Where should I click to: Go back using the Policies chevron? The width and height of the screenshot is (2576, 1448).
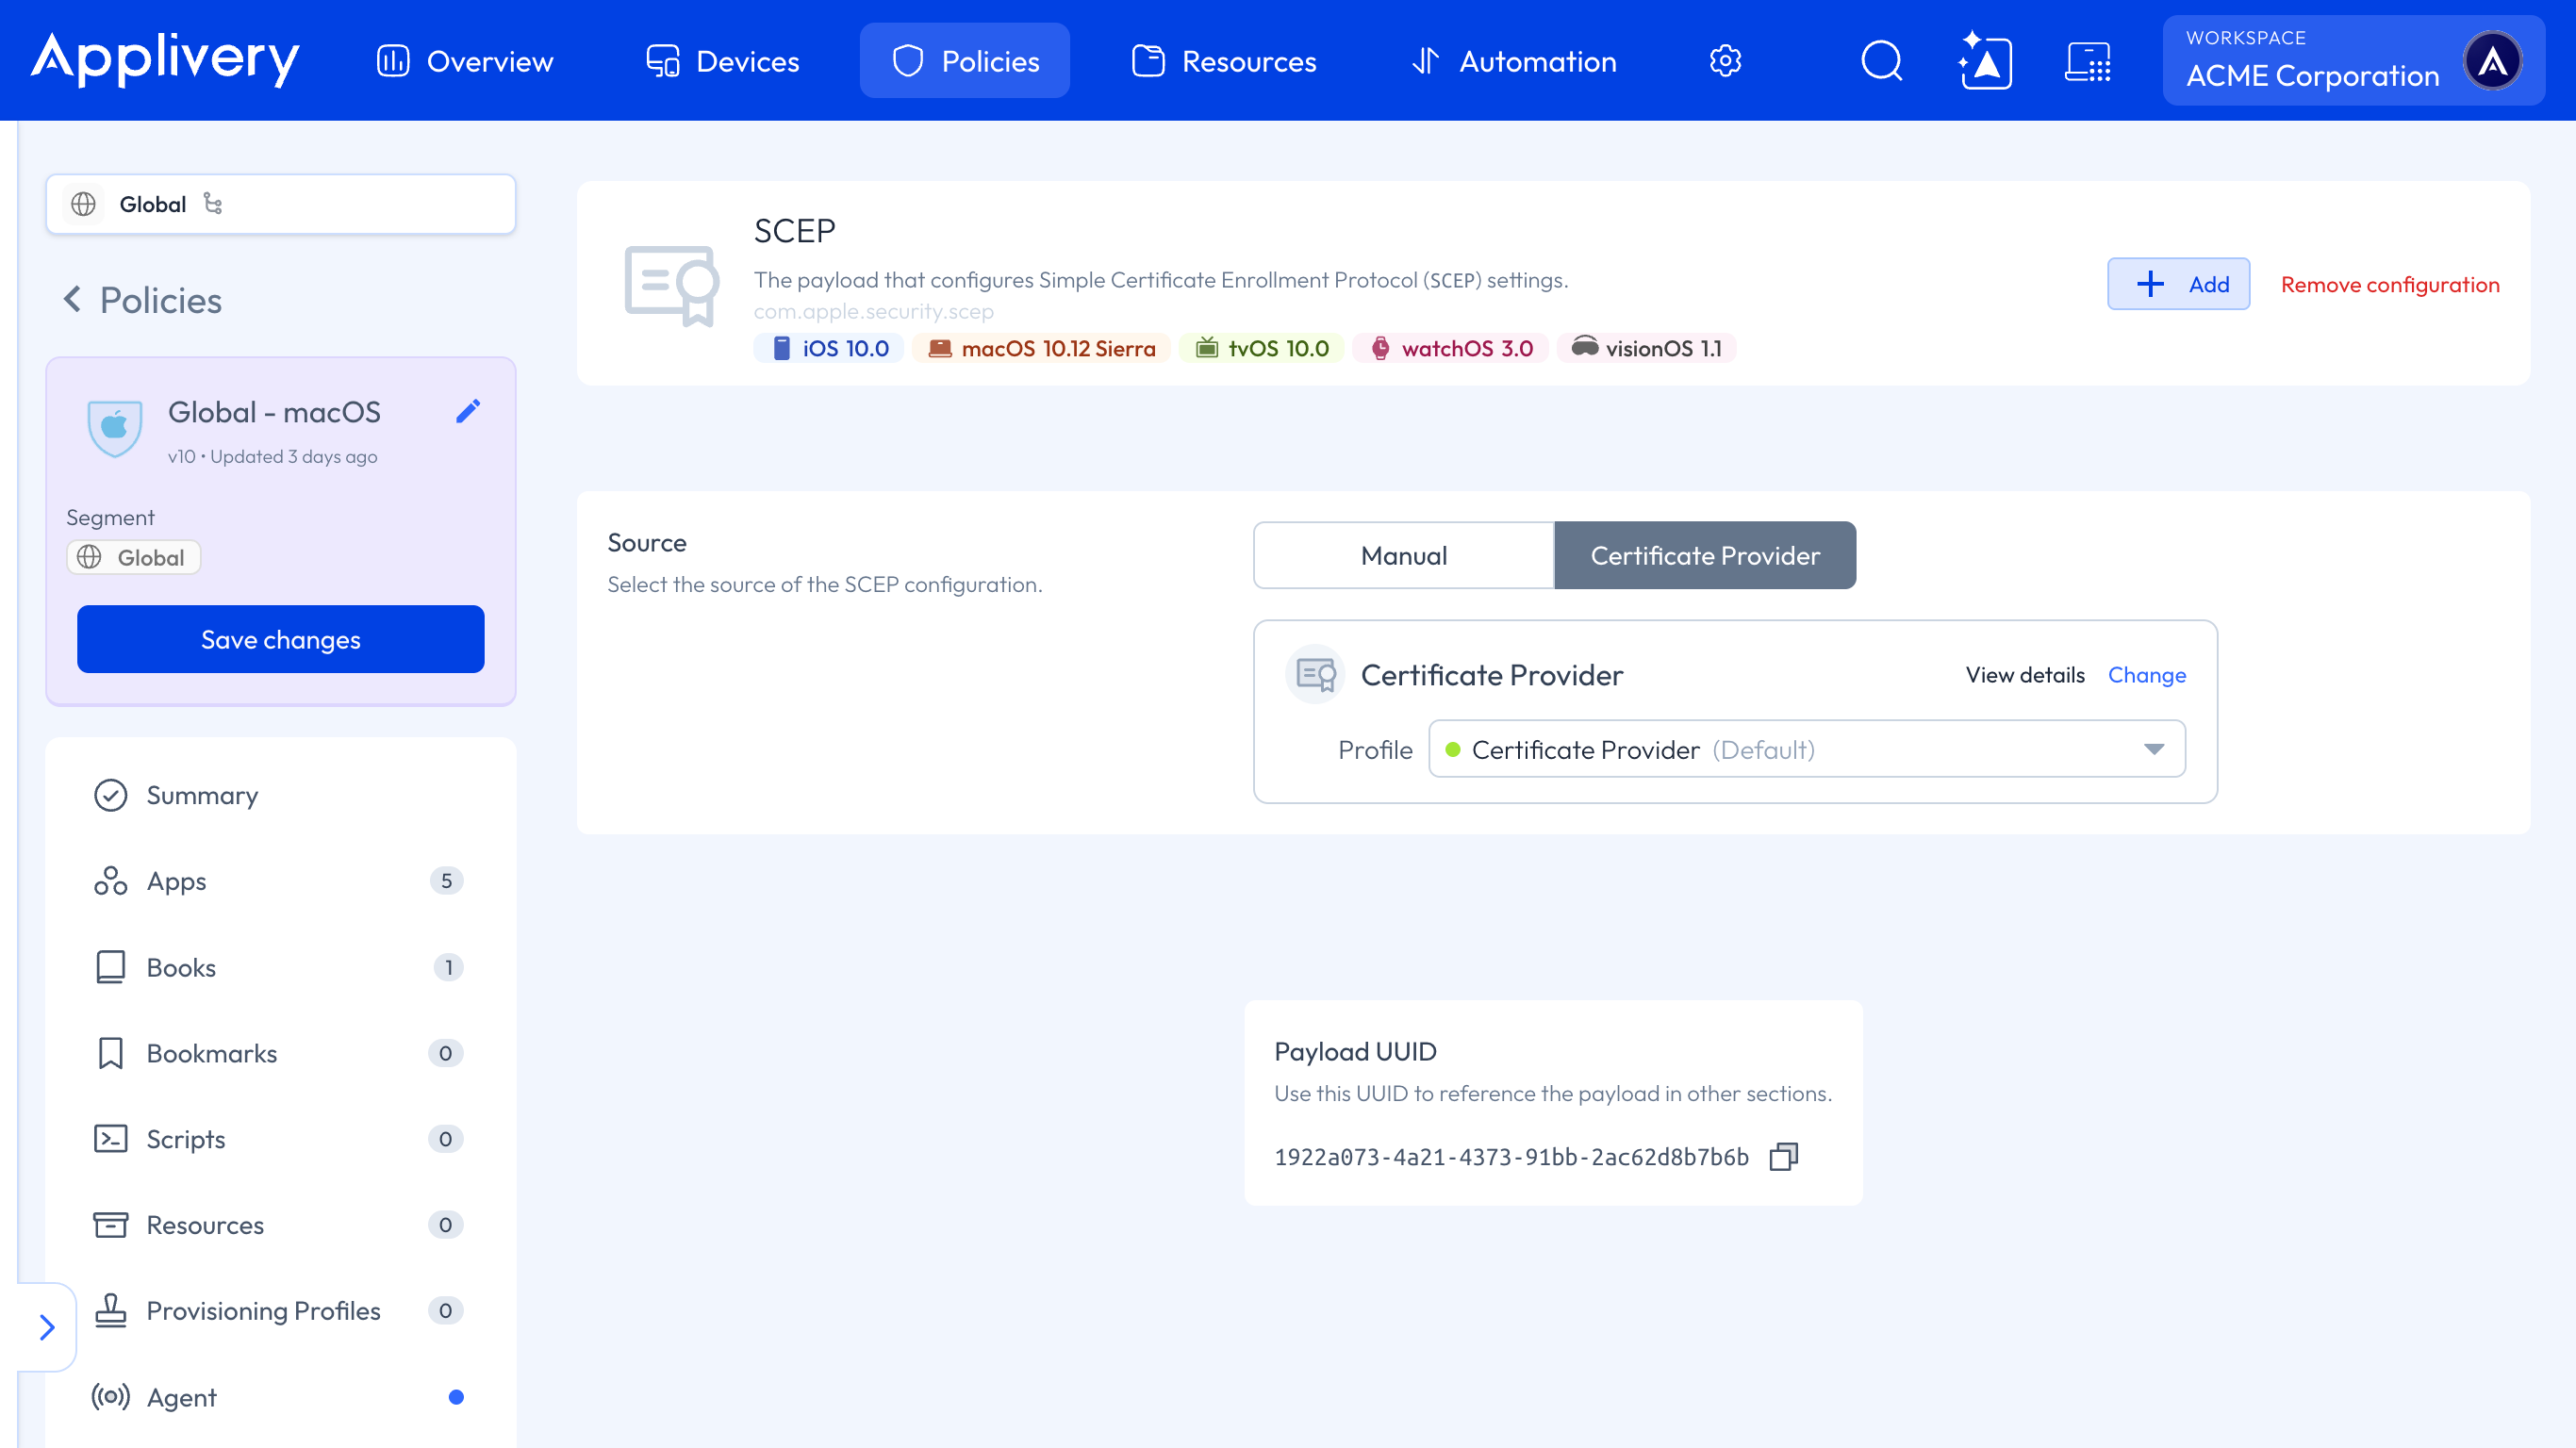click(72, 299)
